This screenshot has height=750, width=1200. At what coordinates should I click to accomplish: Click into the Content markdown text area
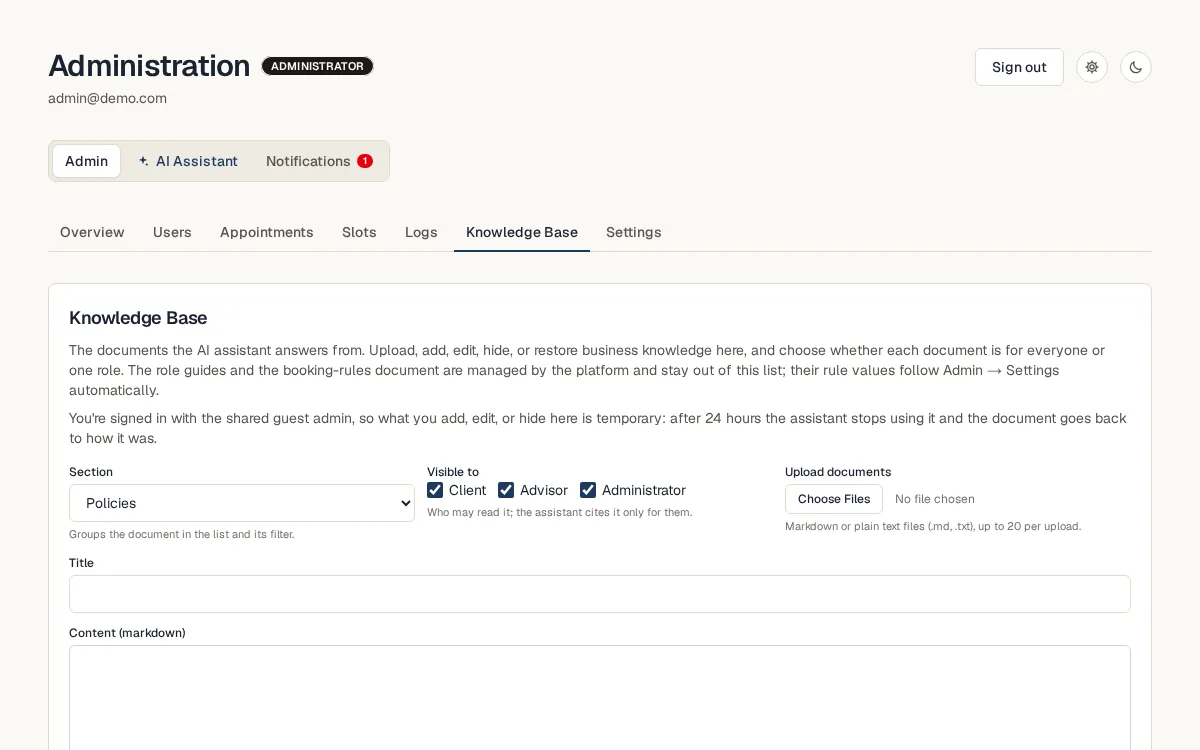[600, 697]
